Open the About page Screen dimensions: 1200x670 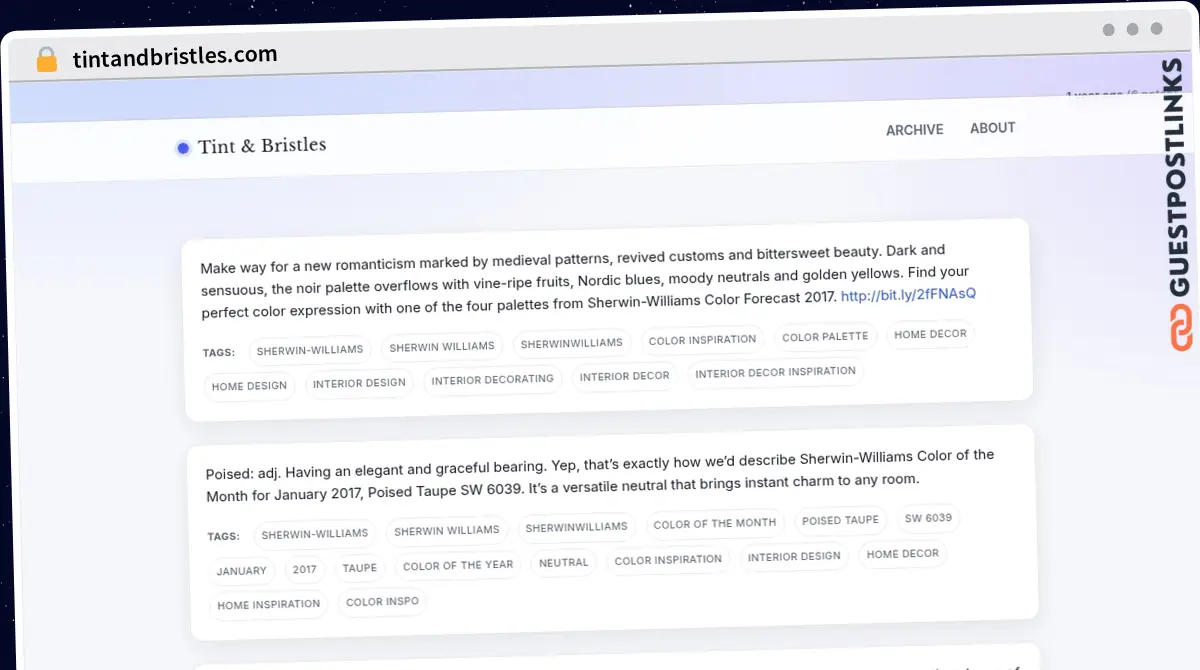tap(992, 128)
